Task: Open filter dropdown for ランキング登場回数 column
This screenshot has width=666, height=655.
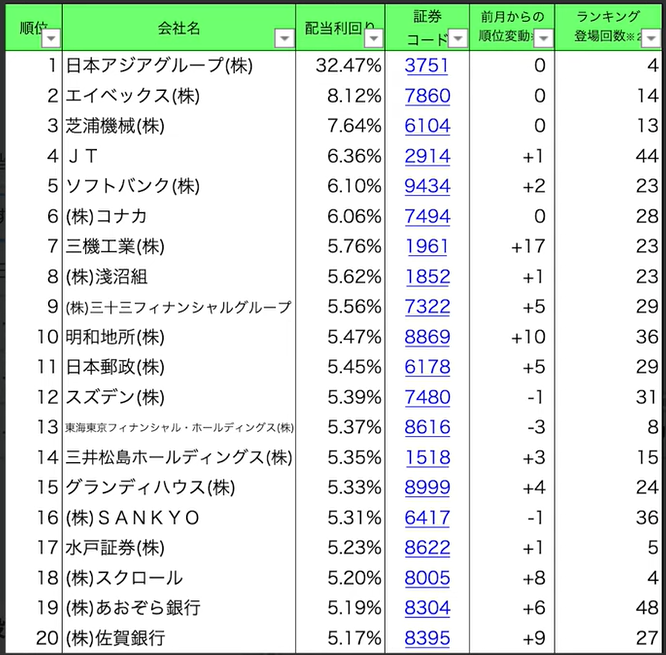Action: (652, 38)
